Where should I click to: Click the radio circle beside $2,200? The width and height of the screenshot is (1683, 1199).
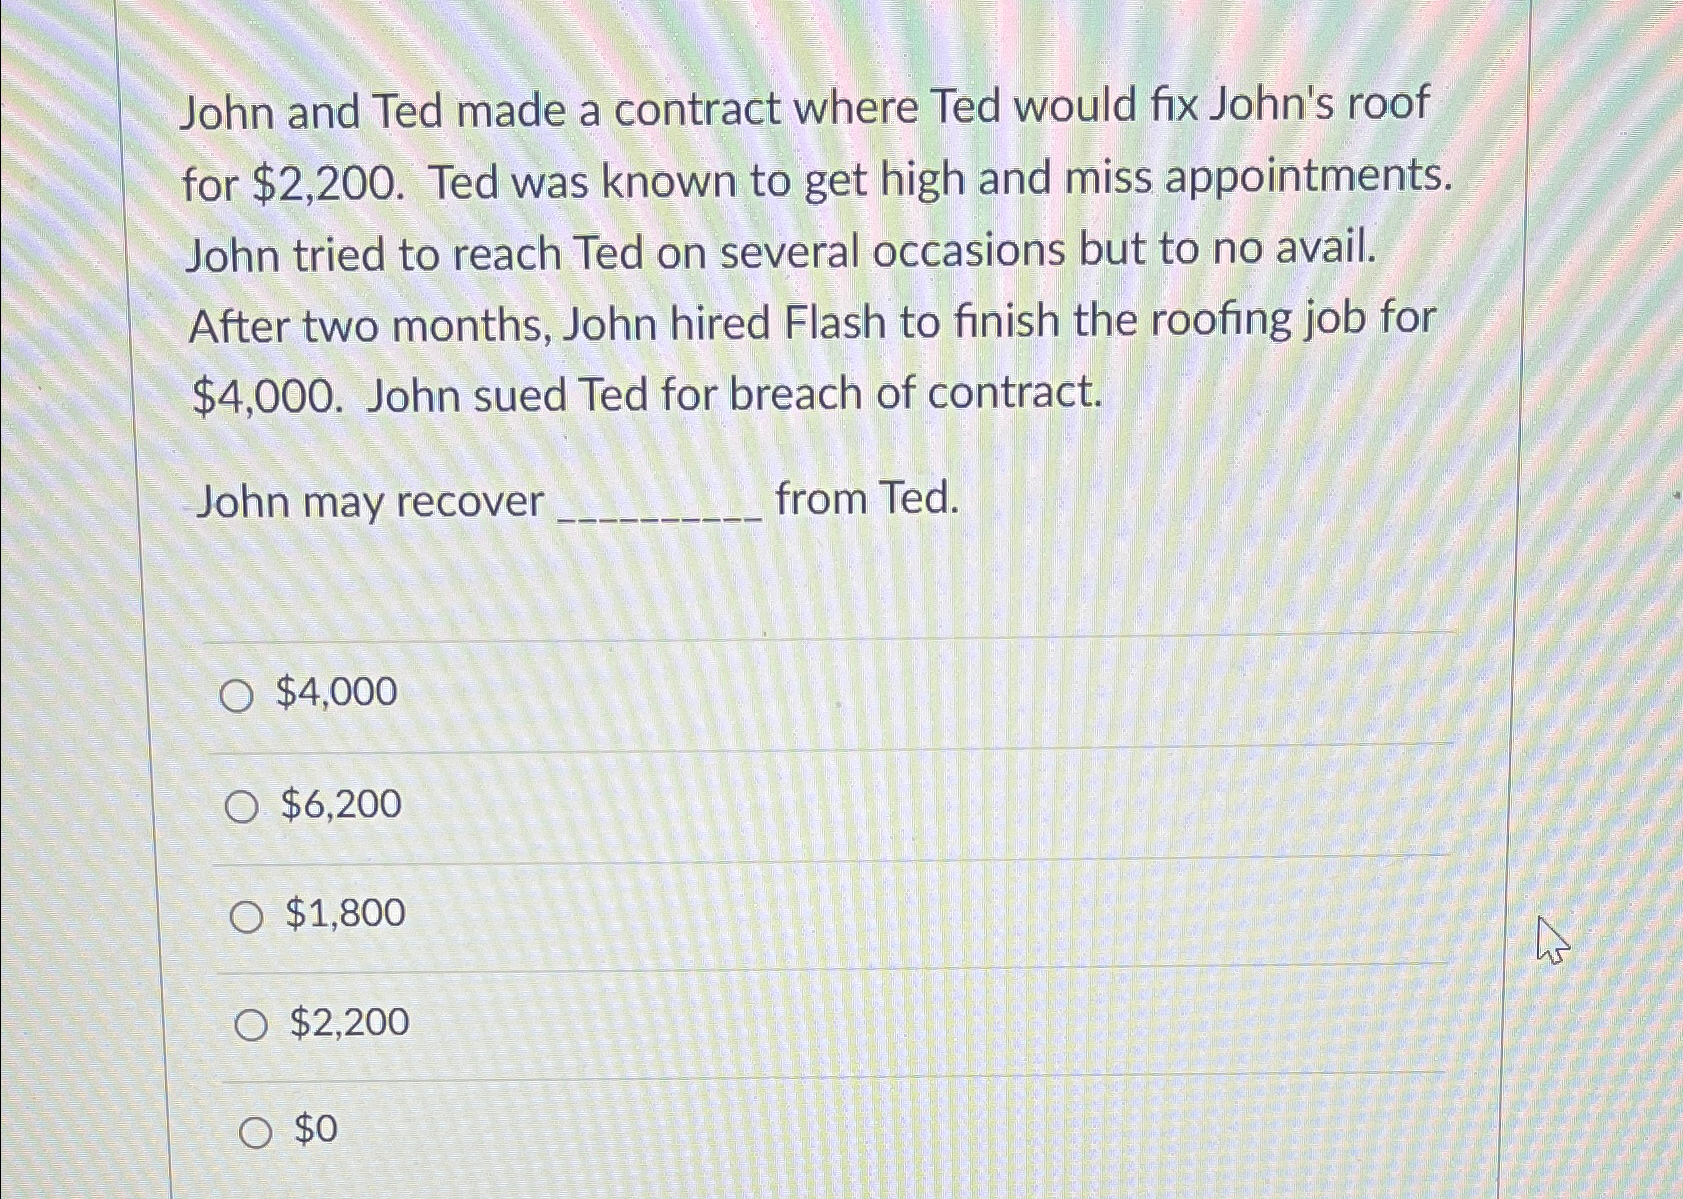pyautogui.click(x=251, y=1023)
